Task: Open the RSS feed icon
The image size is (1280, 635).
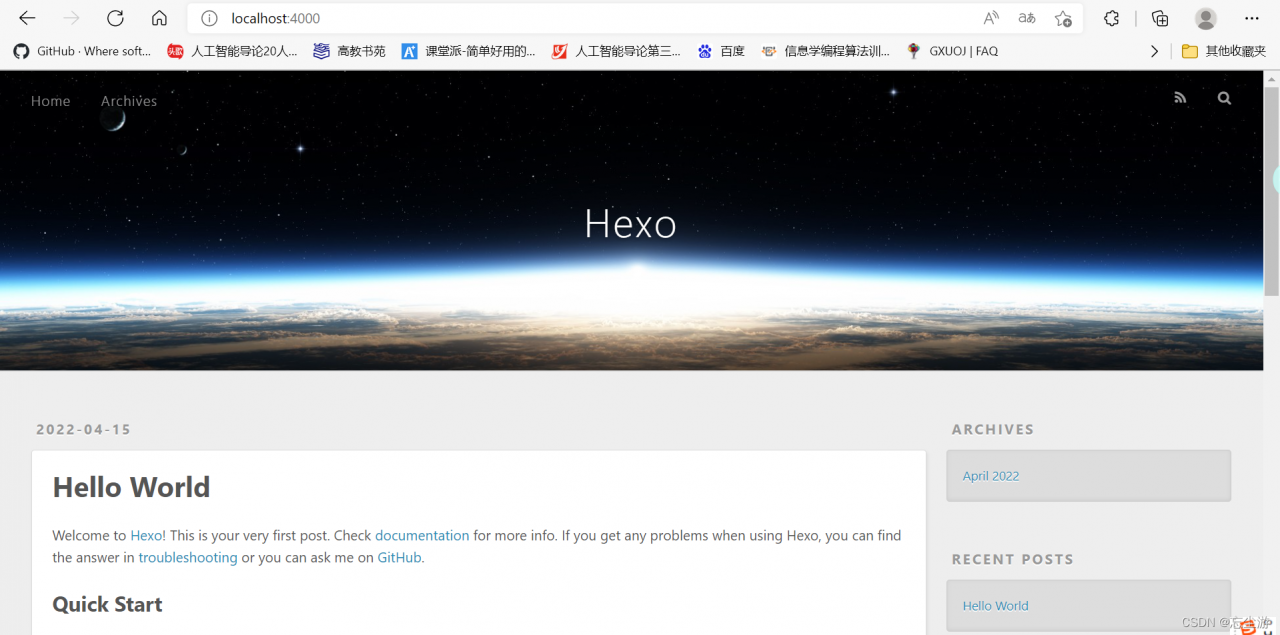Action: tap(1180, 98)
